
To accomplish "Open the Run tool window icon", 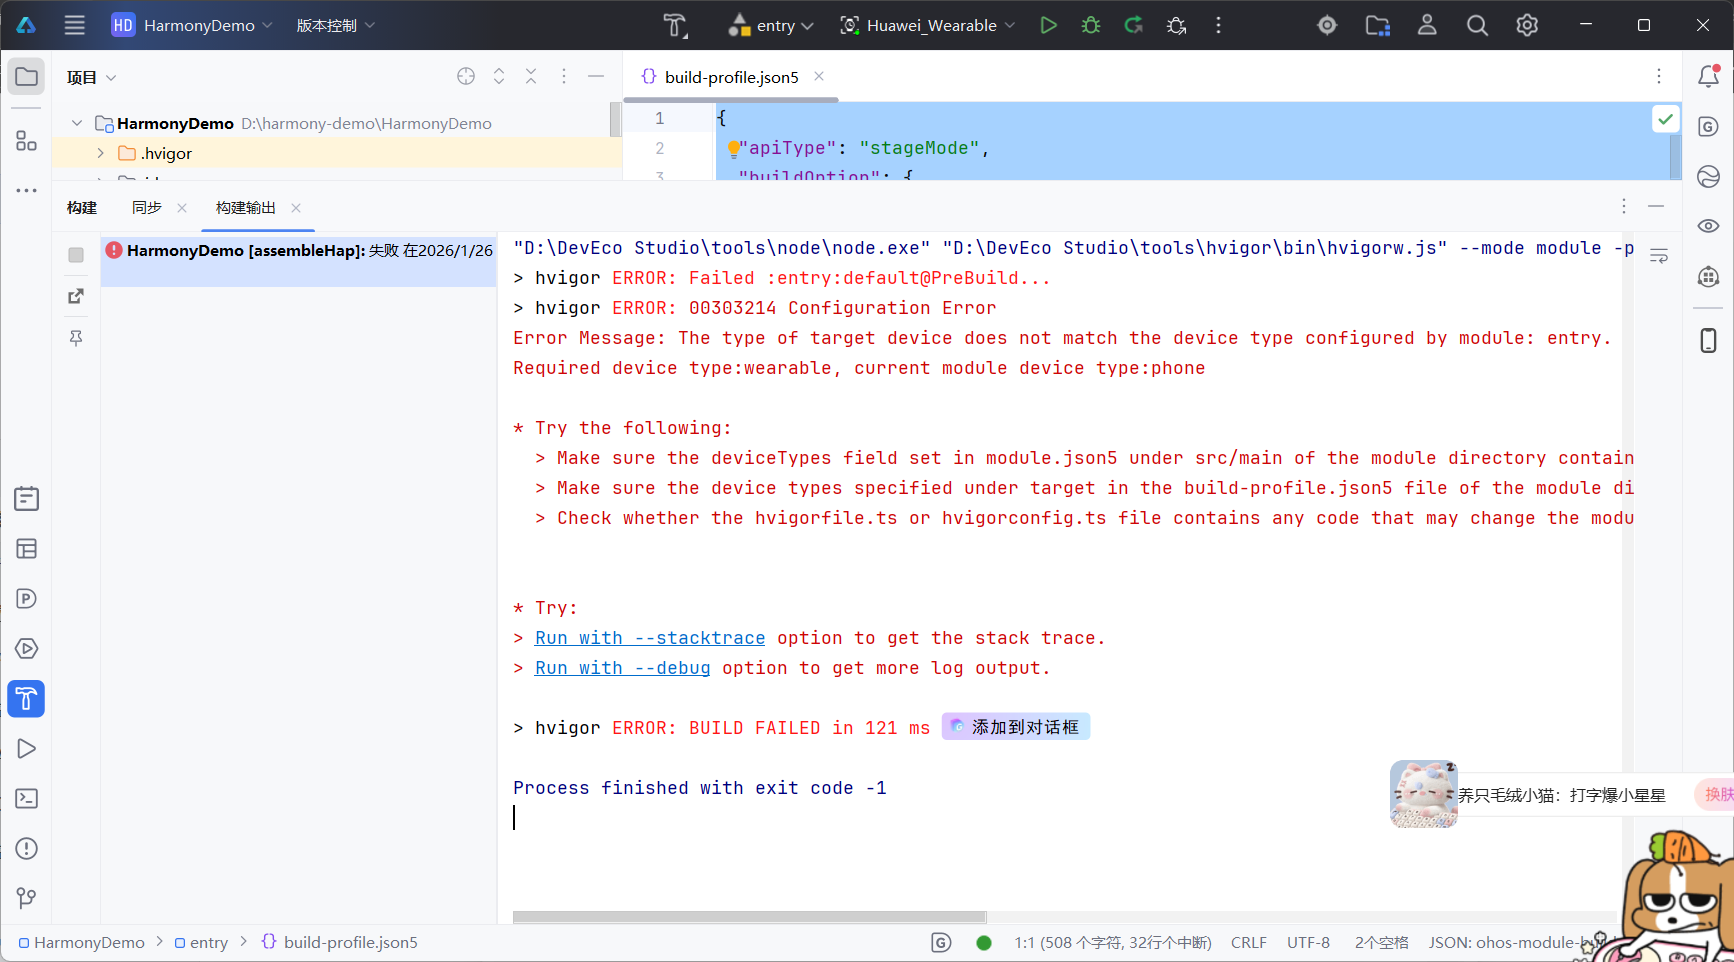I will point(27,749).
